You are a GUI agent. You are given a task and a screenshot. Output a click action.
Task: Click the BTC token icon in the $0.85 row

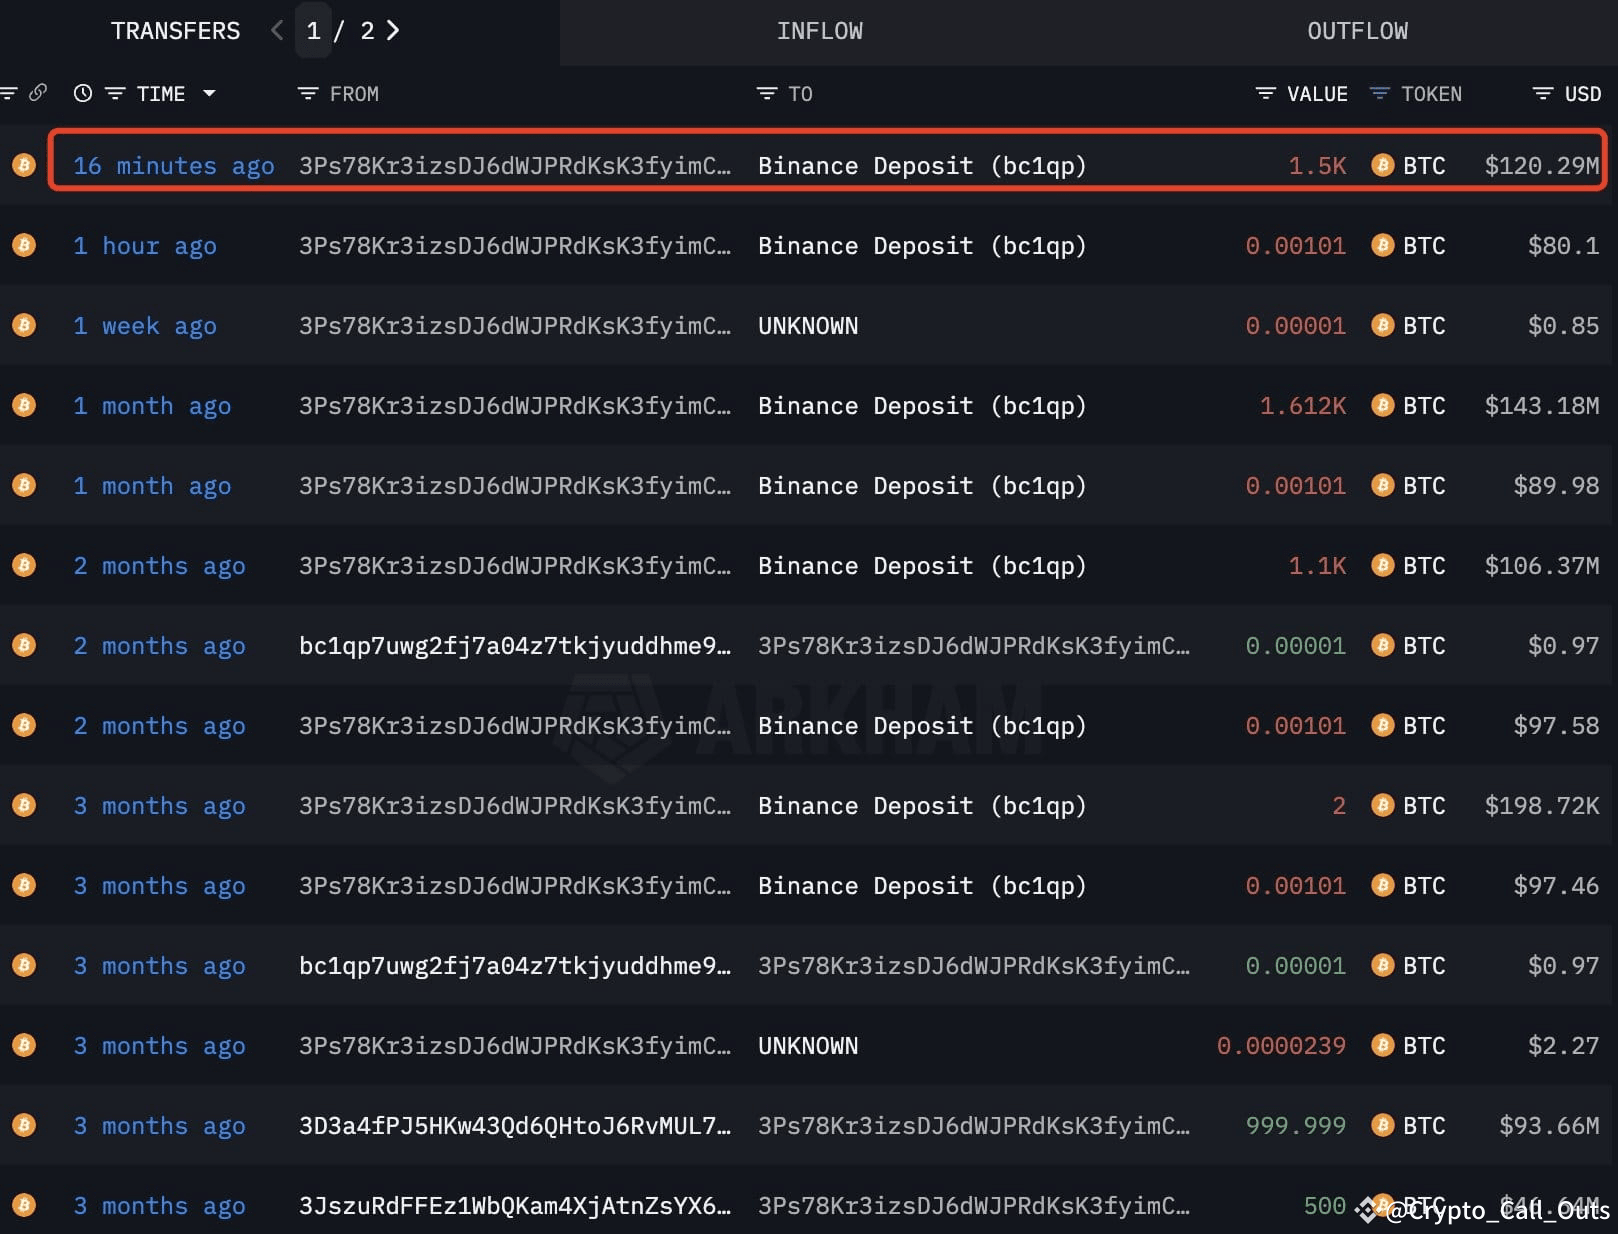1383,325
